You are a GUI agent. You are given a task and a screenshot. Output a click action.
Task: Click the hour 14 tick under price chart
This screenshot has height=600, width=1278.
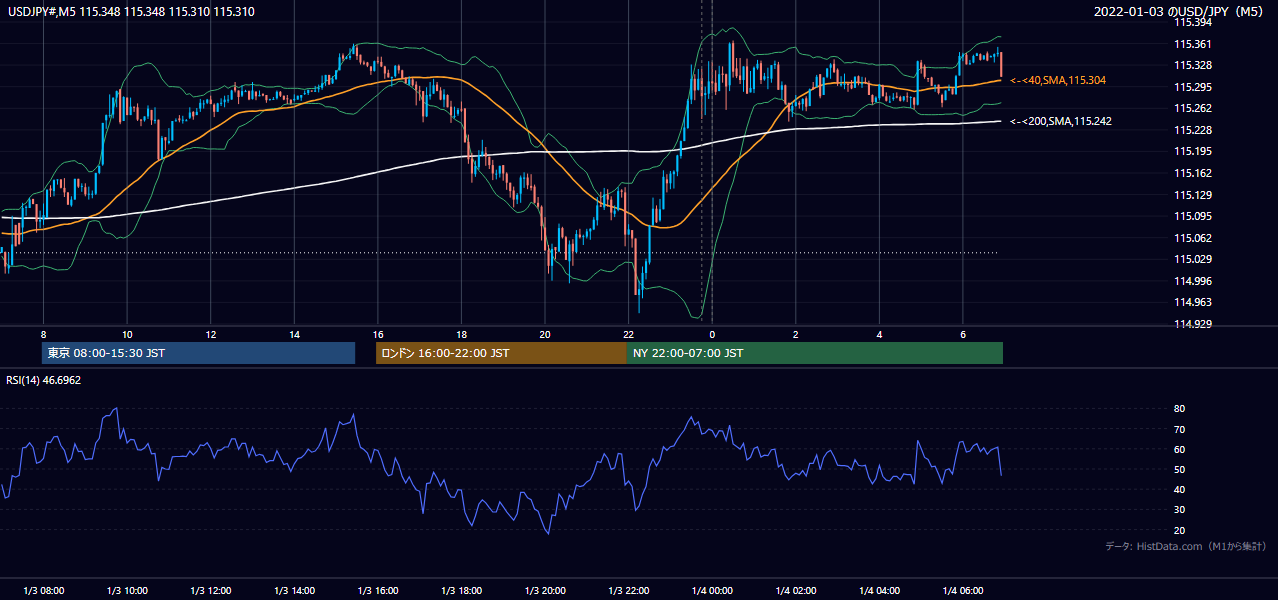point(294,334)
